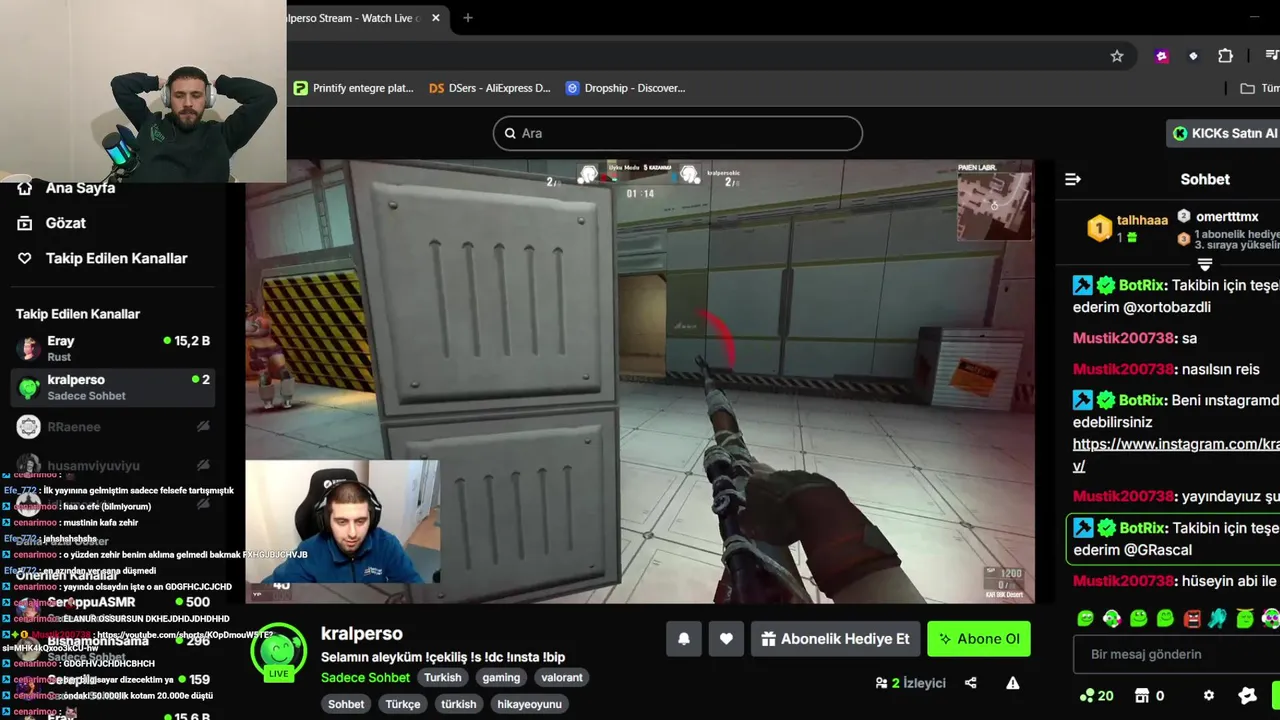This screenshot has width=1280, height=720.
Task: Click the talhhaaa top gifter entry
Action: (1128, 228)
